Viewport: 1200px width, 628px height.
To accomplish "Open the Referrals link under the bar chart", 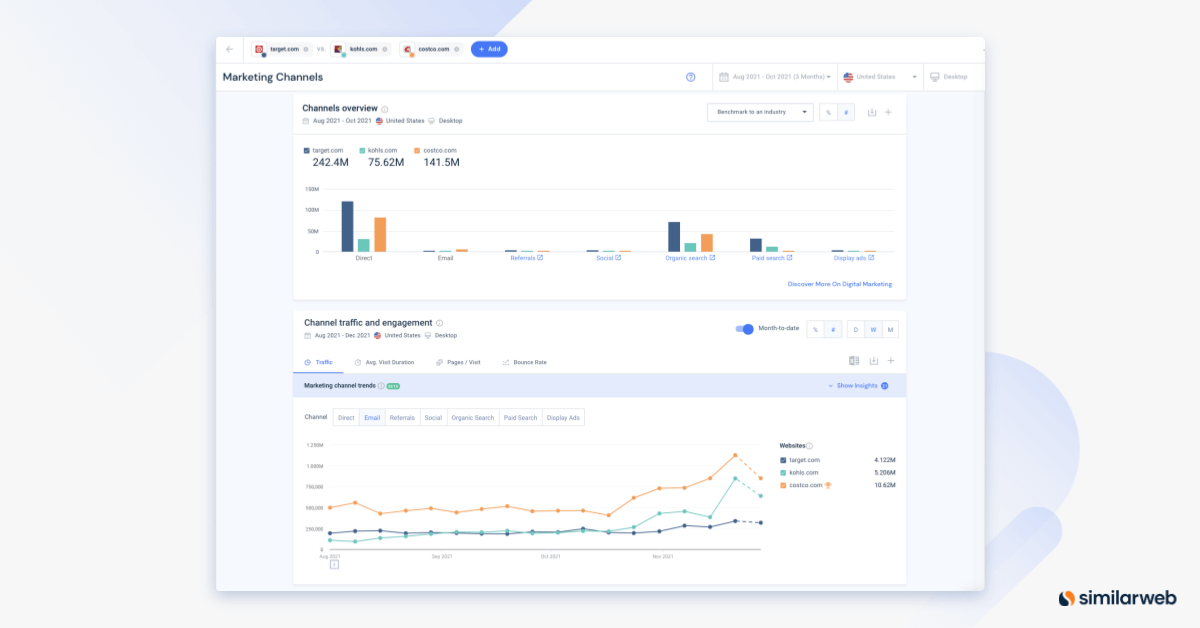I will pyautogui.click(x=523, y=258).
